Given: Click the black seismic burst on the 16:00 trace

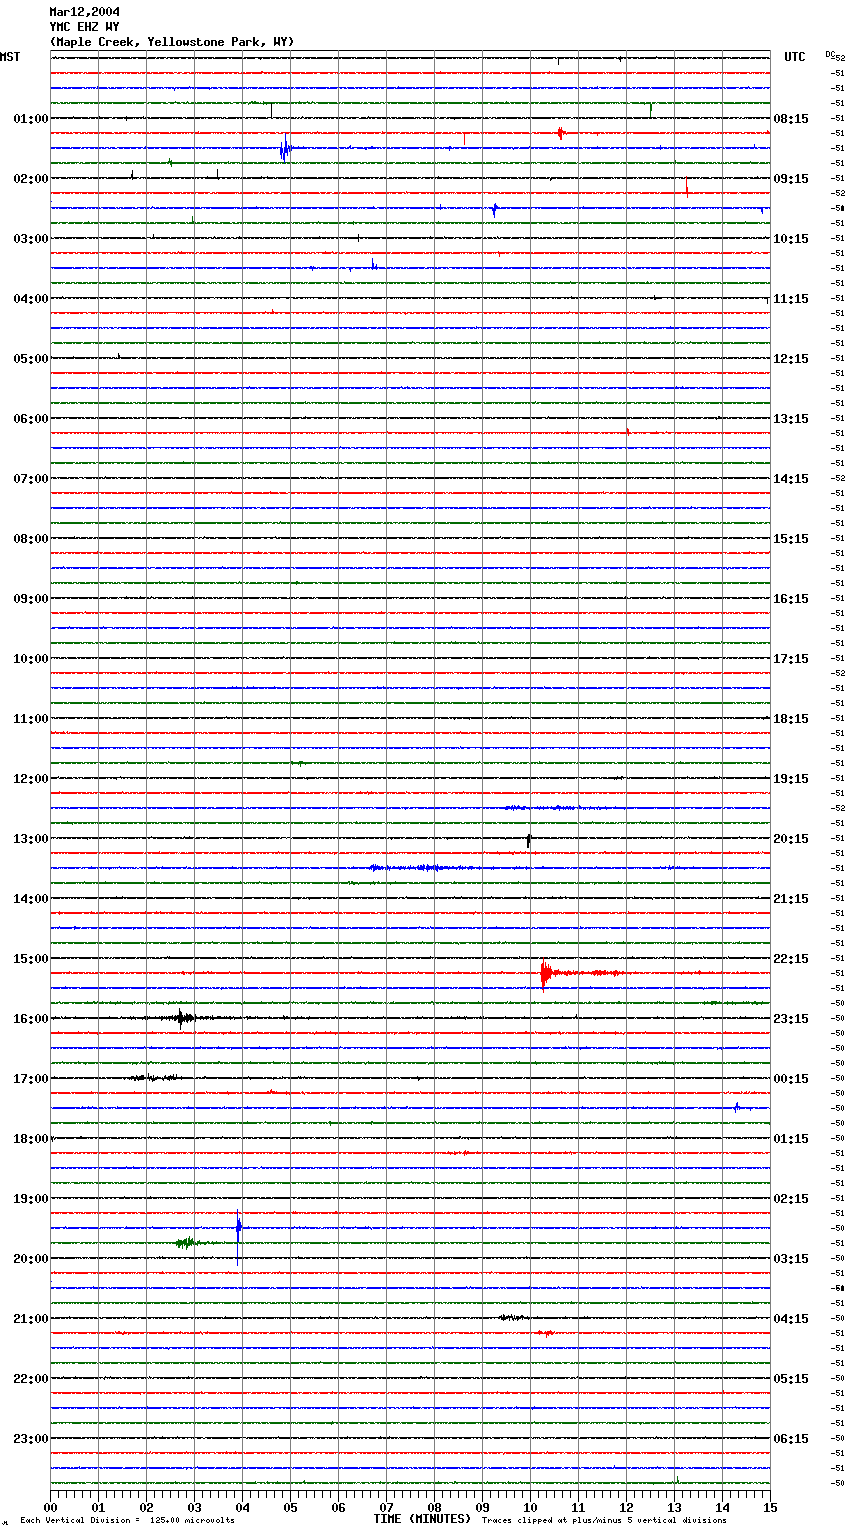Looking at the screenshot, I should 181,1018.
